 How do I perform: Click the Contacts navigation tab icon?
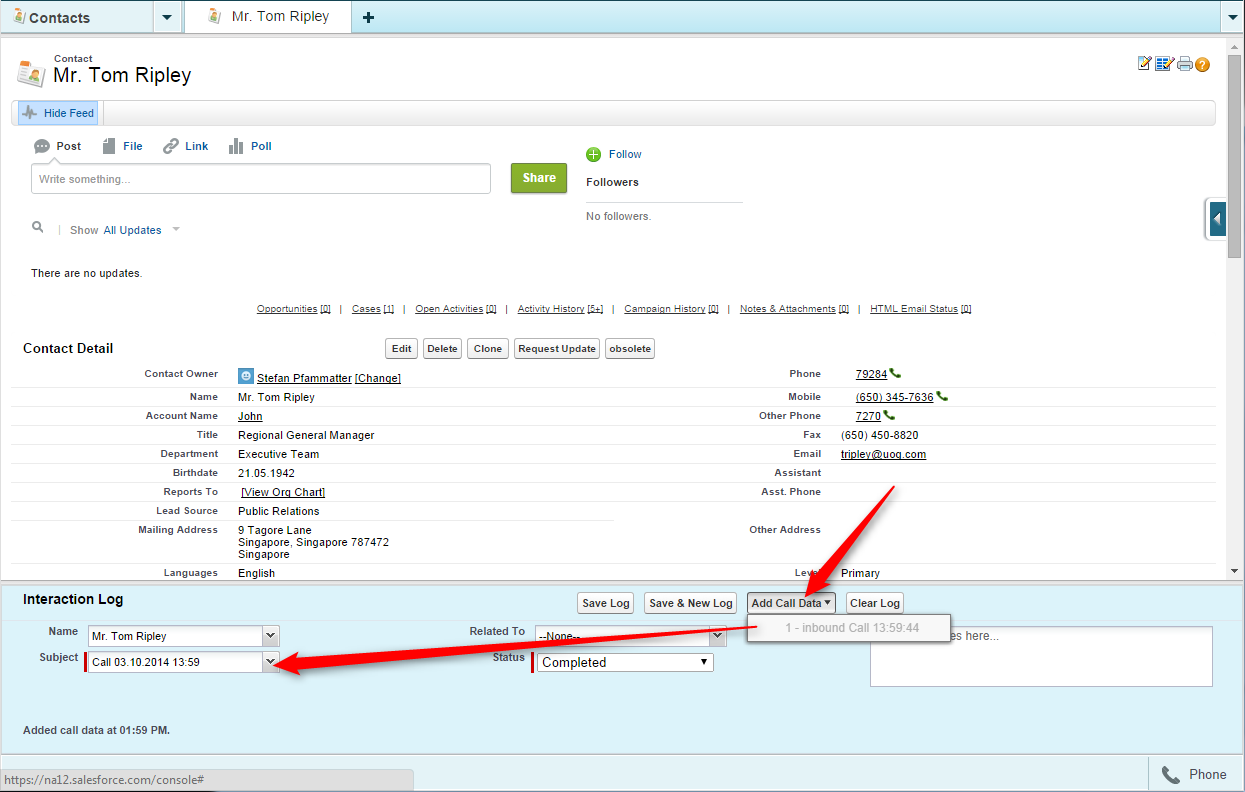pos(19,17)
